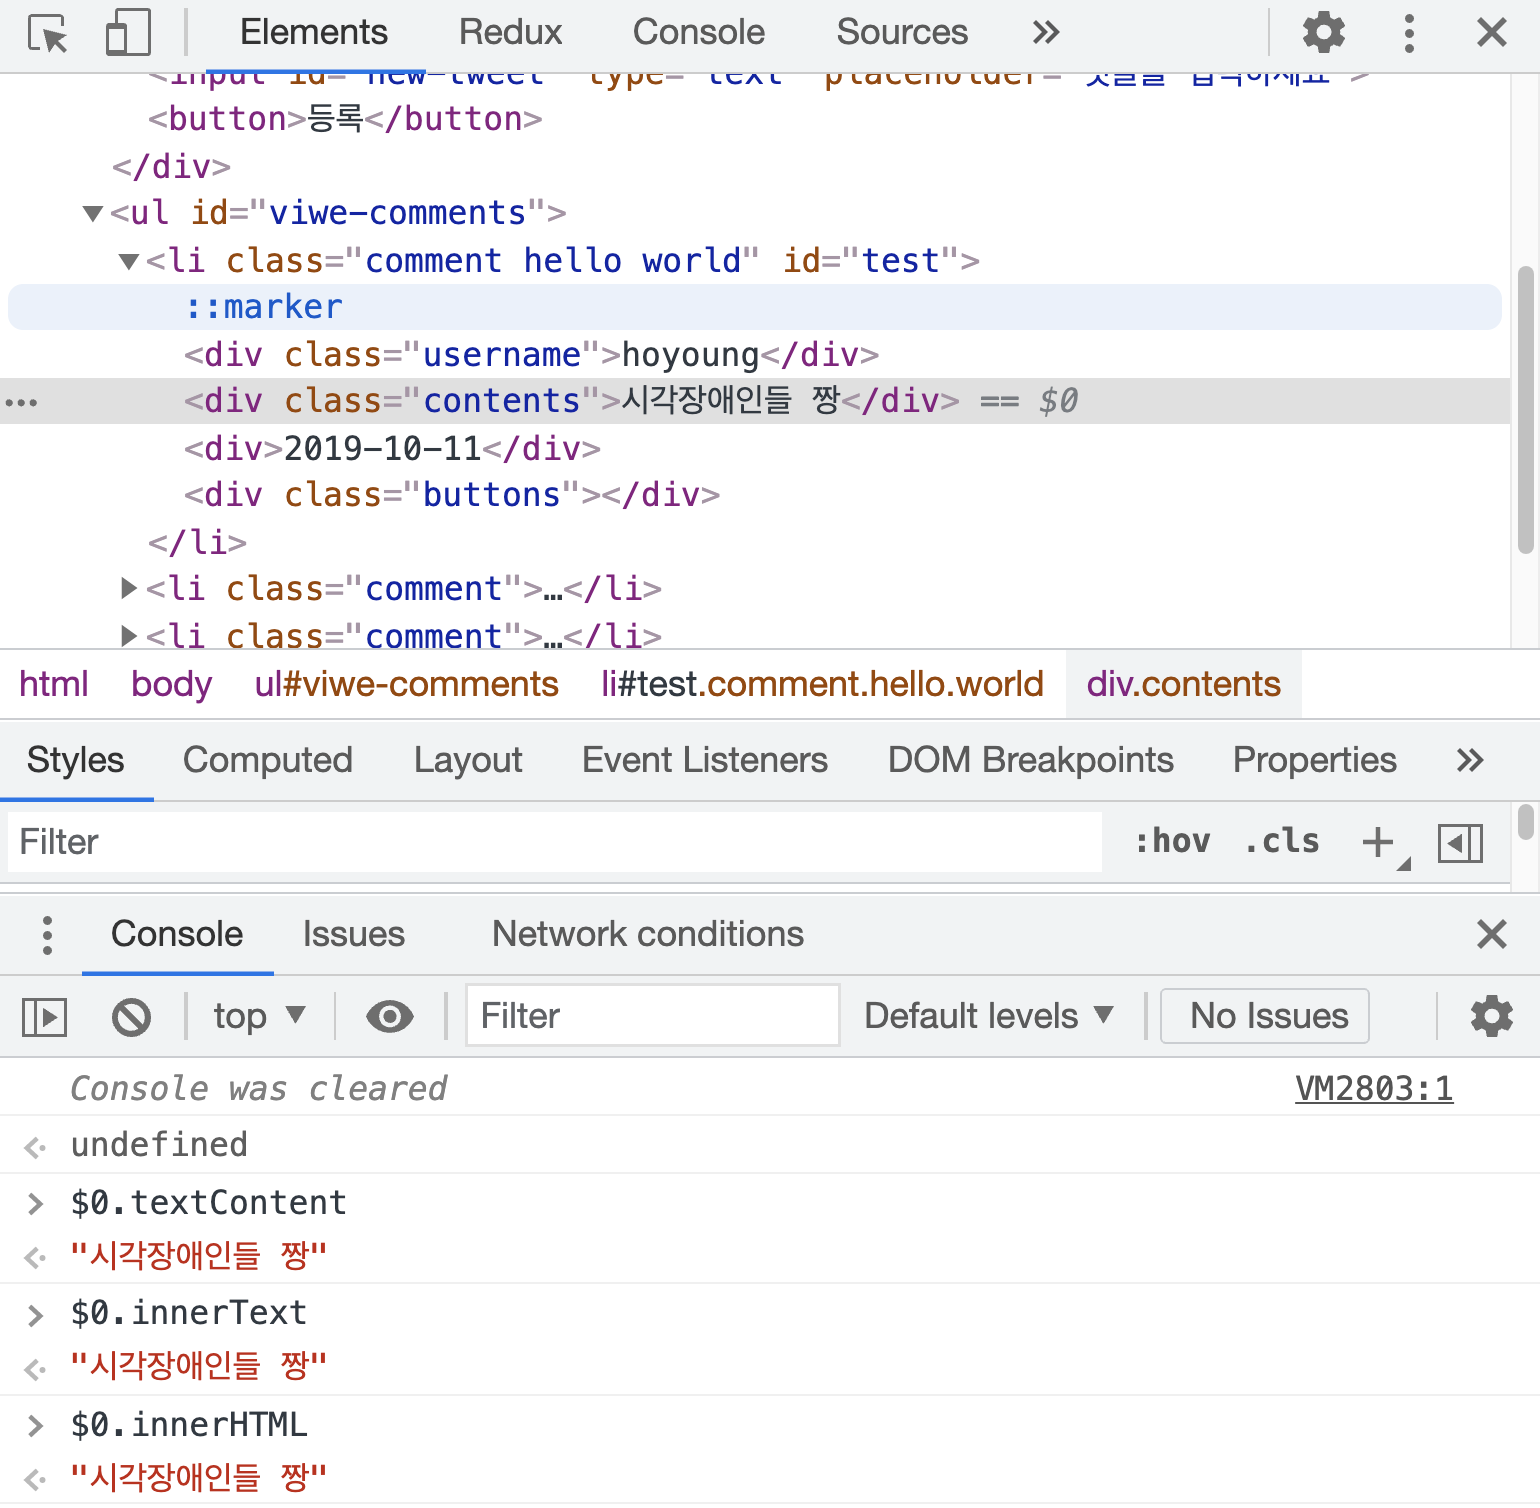Activate the inspect element picker icon
The height and width of the screenshot is (1508, 1540).
pyautogui.click(x=48, y=33)
